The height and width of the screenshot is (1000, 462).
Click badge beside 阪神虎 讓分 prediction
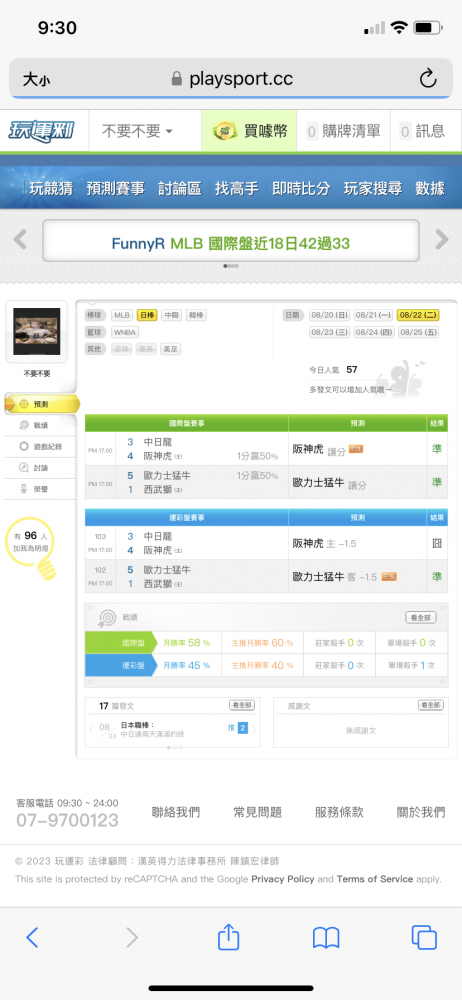click(355, 449)
